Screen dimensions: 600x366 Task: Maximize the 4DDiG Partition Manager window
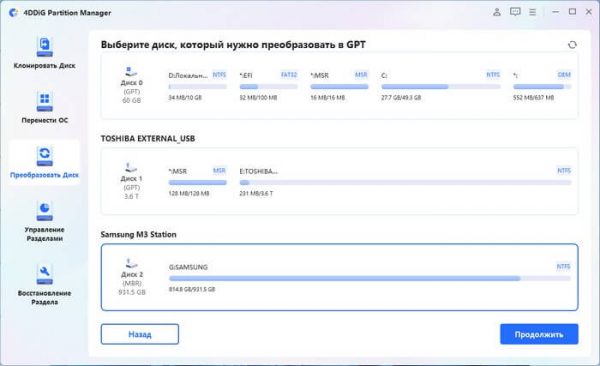[x=572, y=12]
